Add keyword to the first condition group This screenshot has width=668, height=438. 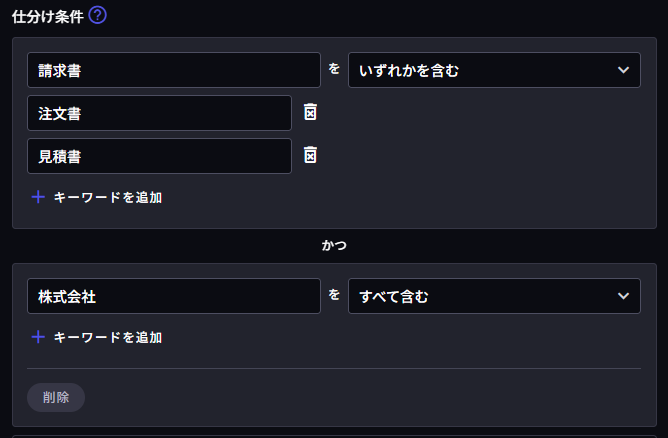(107, 197)
